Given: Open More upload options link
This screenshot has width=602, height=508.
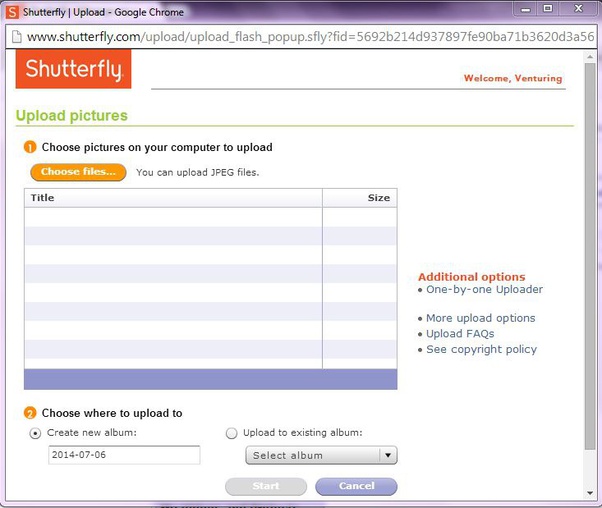Looking at the screenshot, I should click(x=481, y=318).
